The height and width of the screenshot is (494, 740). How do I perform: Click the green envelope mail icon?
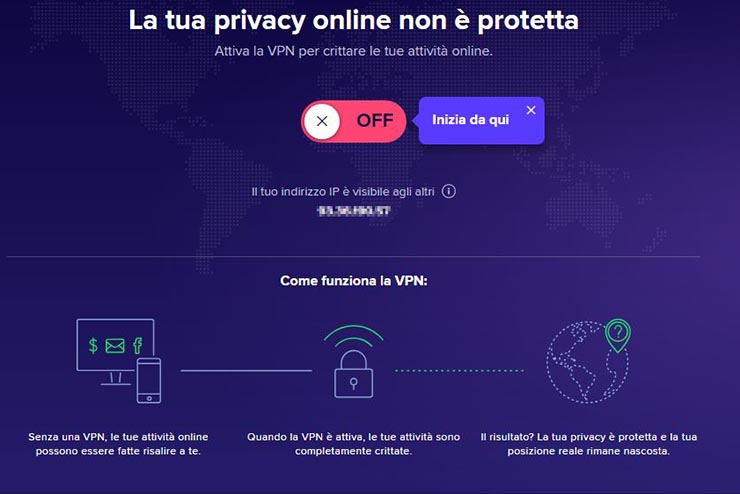[114, 346]
